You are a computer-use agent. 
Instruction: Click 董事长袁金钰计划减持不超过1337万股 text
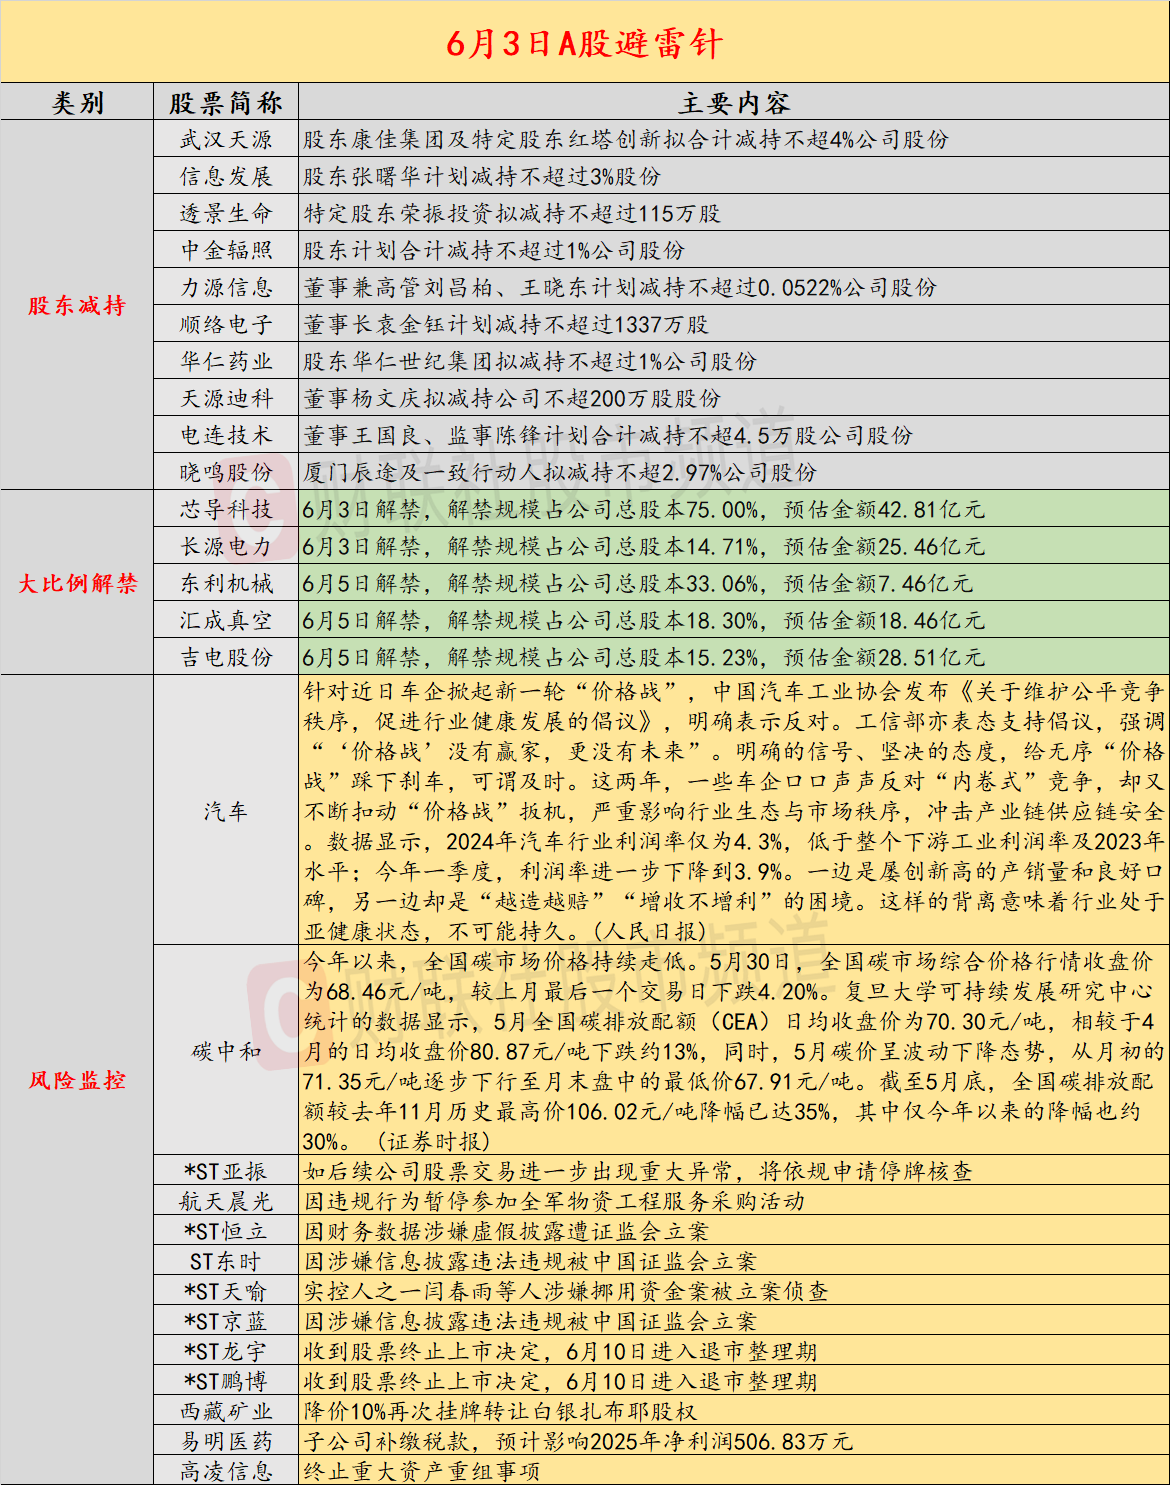pyautogui.click(x=506, y=325)
